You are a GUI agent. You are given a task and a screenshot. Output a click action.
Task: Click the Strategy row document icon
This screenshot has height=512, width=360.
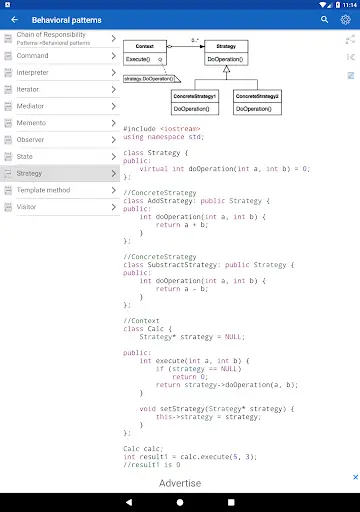pyautogui.click(x=8, y=173)
